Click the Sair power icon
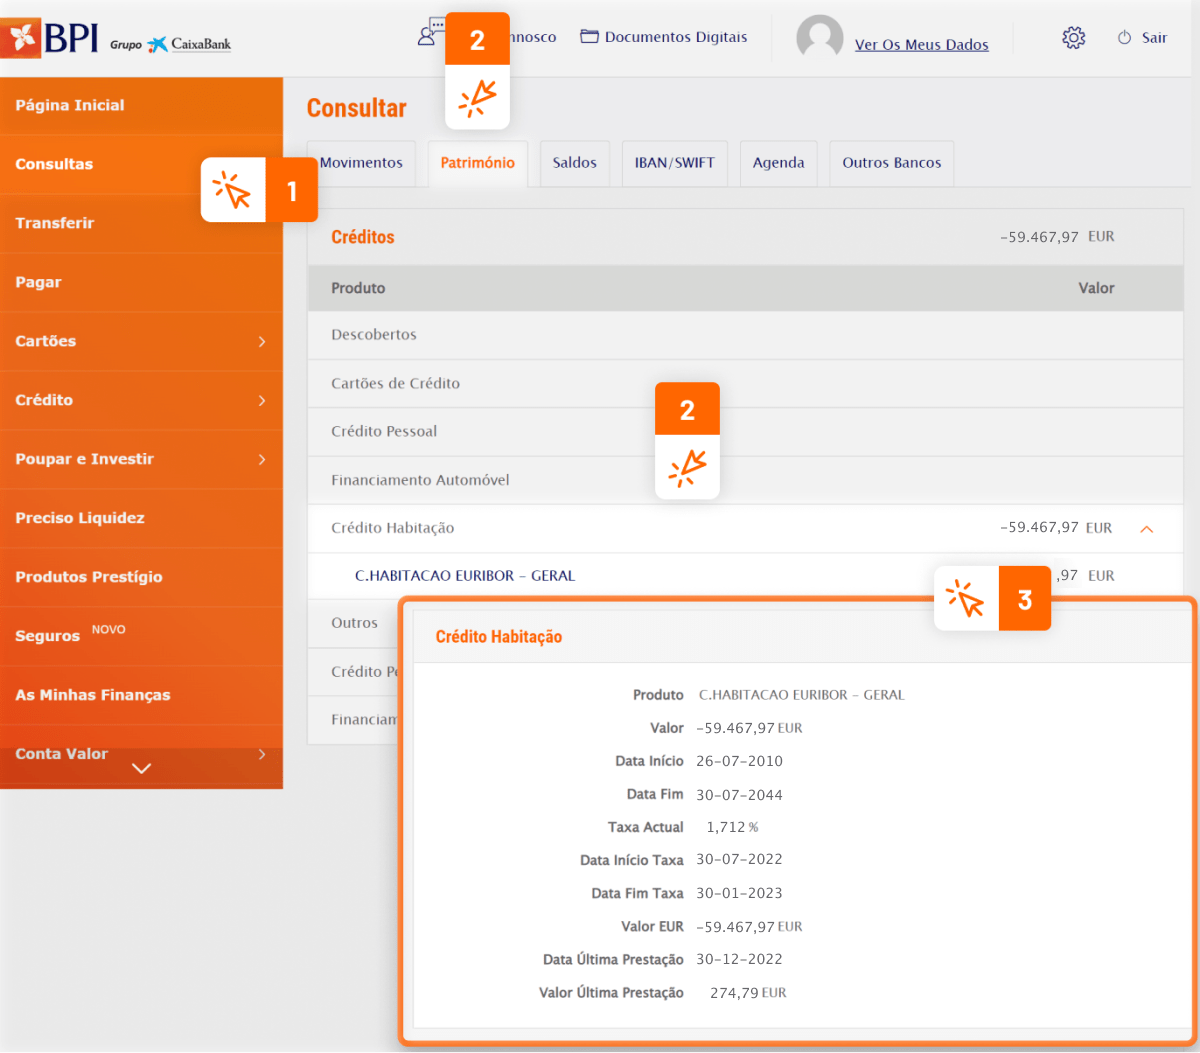The height and width of the screenshot is (1053, 1200). pyautogui.click(x=1124, y=38)
